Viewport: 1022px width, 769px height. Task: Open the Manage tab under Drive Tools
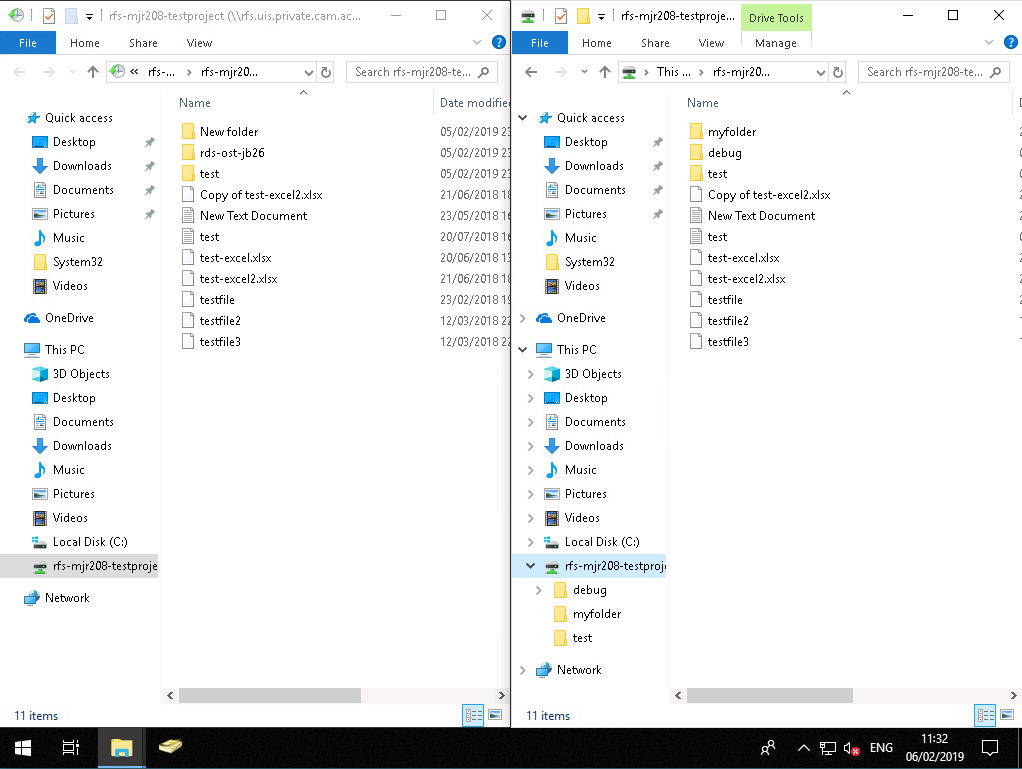776,43
